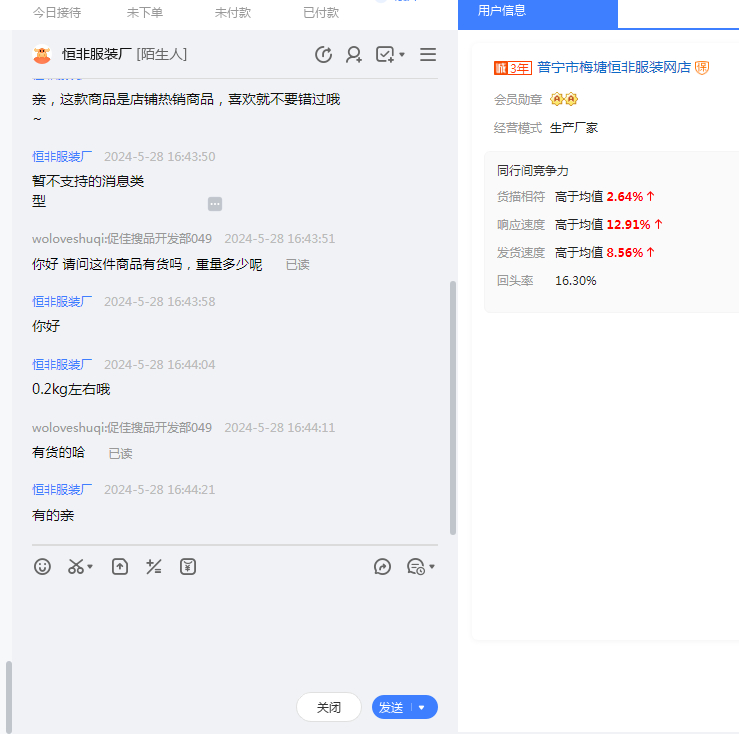The height and width of the screenshot is (734, 739).
Task: Click message 你好 请问这件商品有货吗
Action: [x=147, y=264]
